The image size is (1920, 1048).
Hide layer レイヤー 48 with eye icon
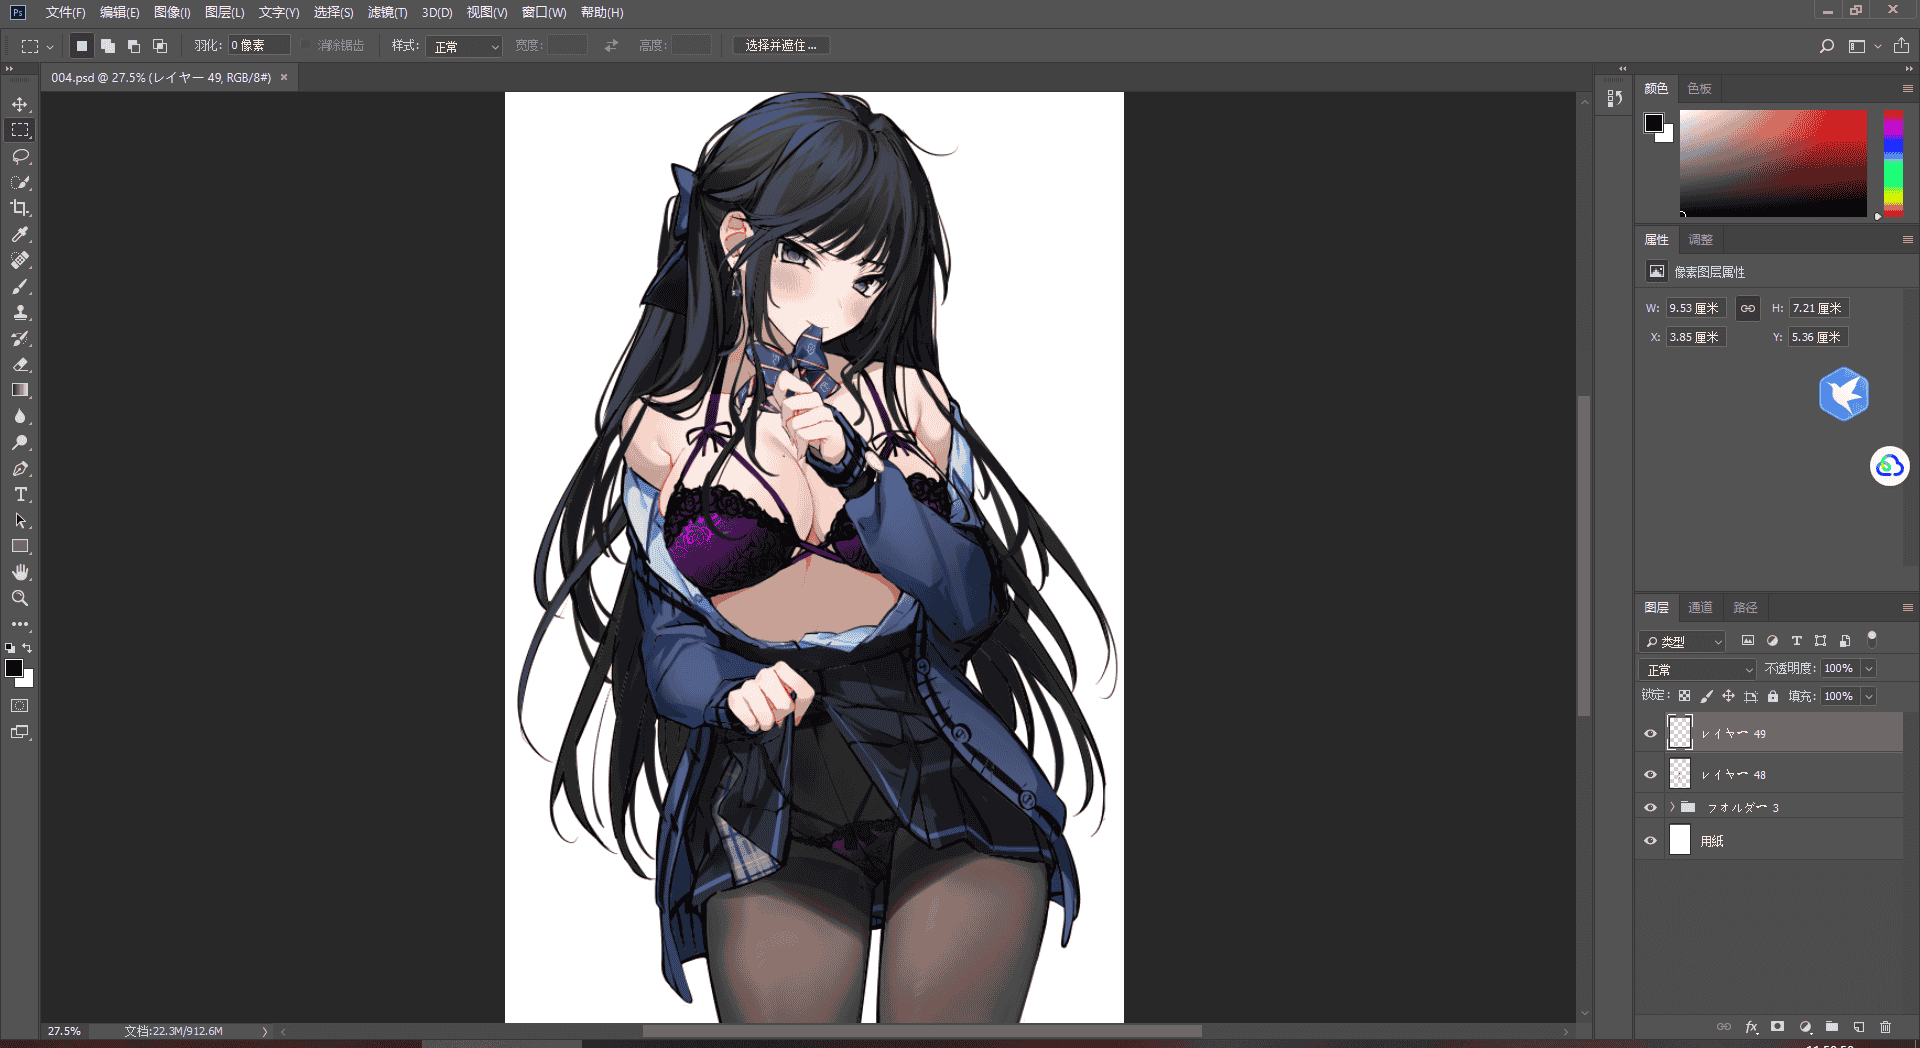point(1651,774)
